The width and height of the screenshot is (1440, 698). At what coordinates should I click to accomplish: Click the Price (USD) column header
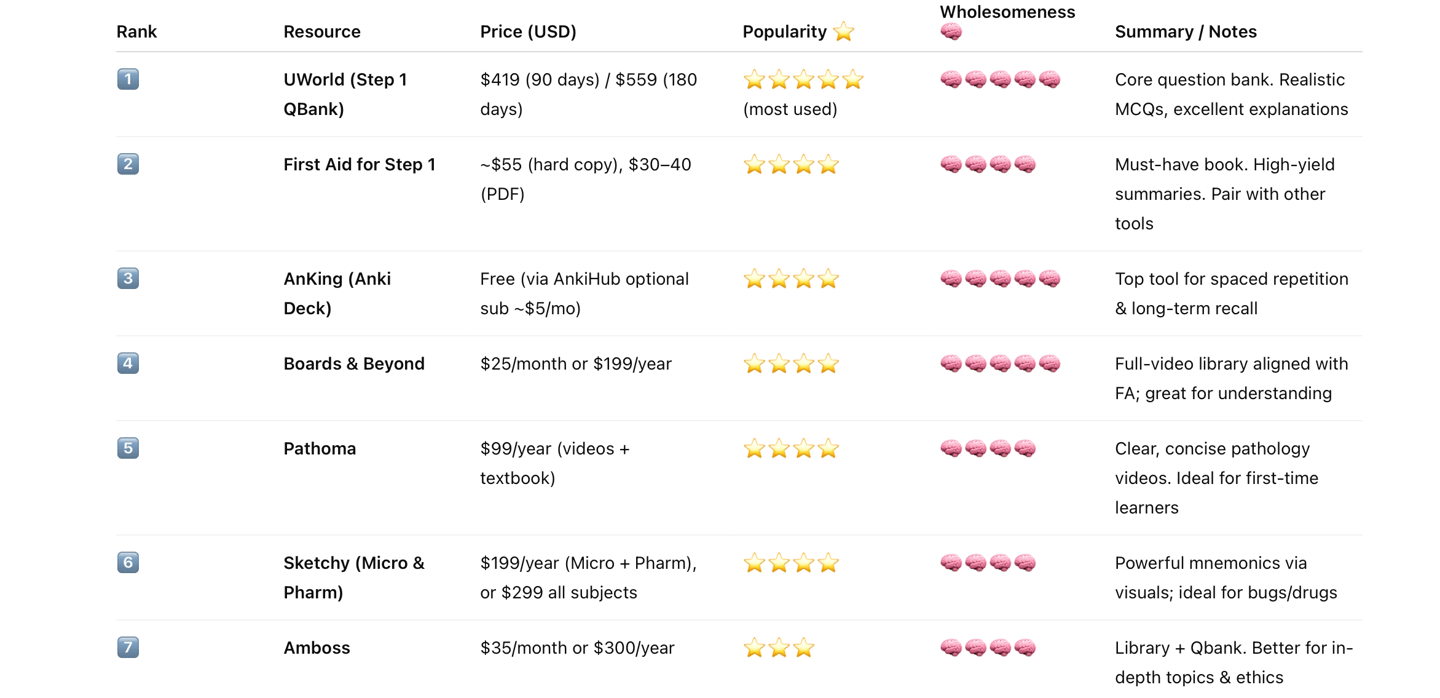click(528, 32)
